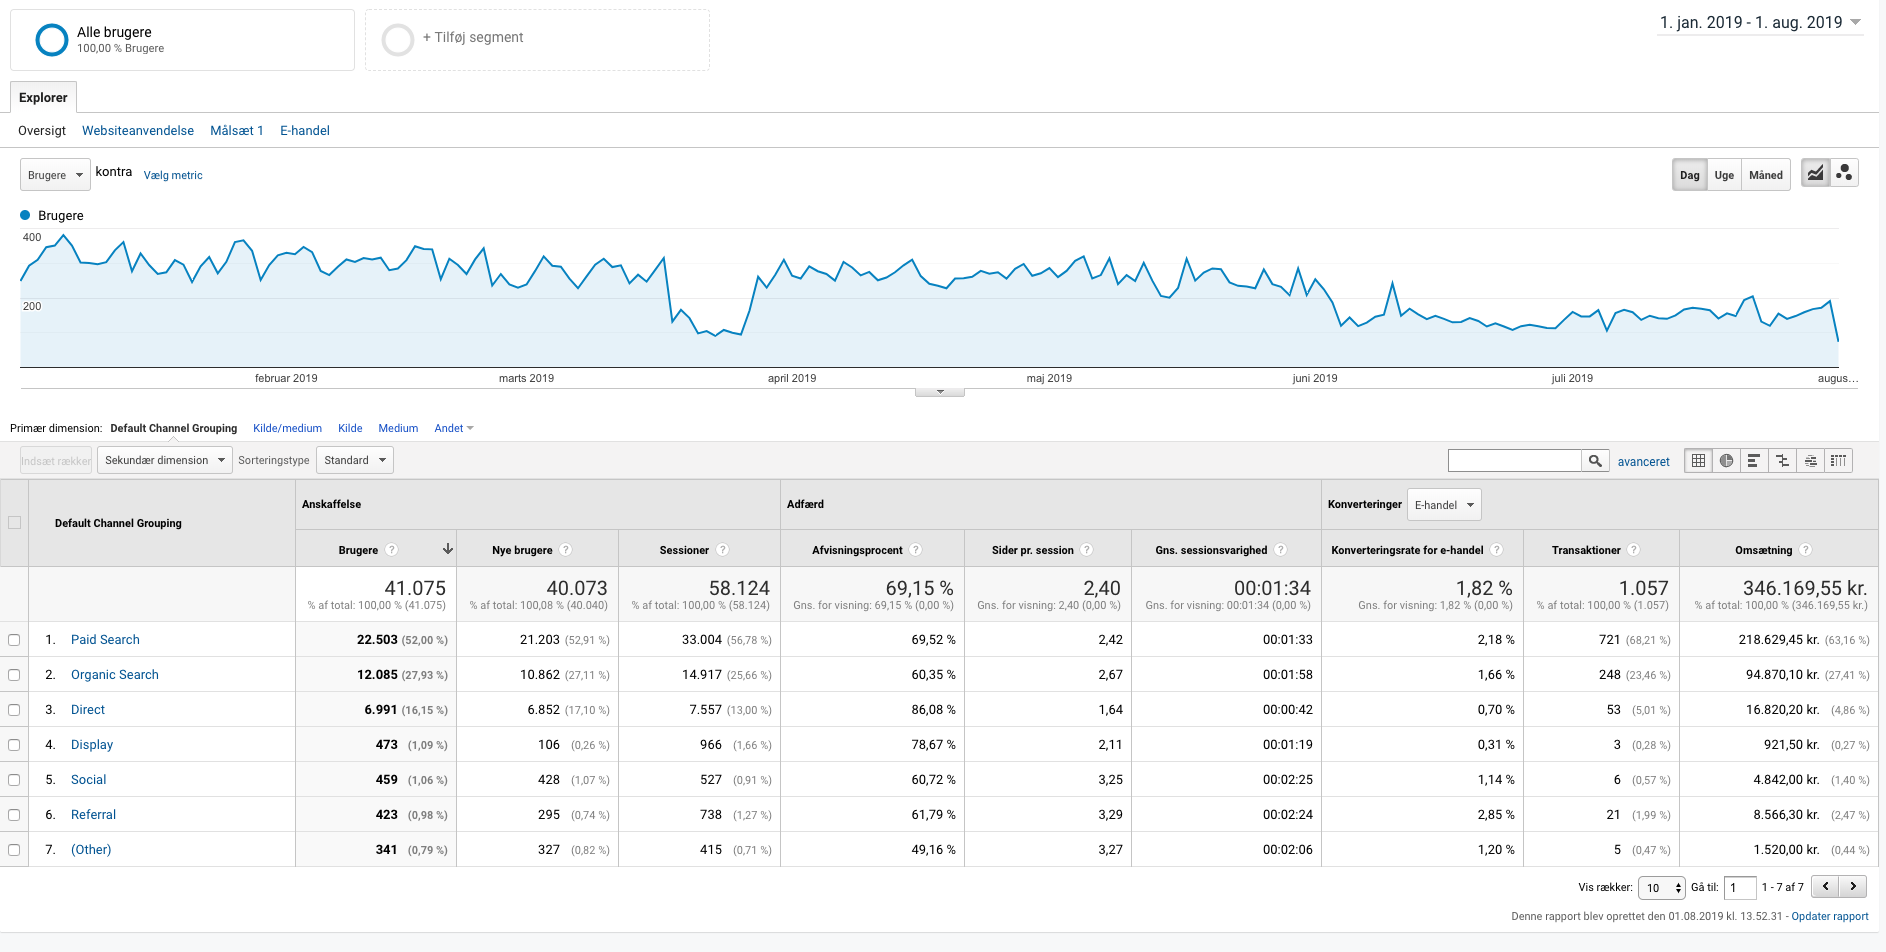Open the Sekundær dimension dropdown
Screen dimensions: 1886x952
pyautogui.click(x=165, y=461)
